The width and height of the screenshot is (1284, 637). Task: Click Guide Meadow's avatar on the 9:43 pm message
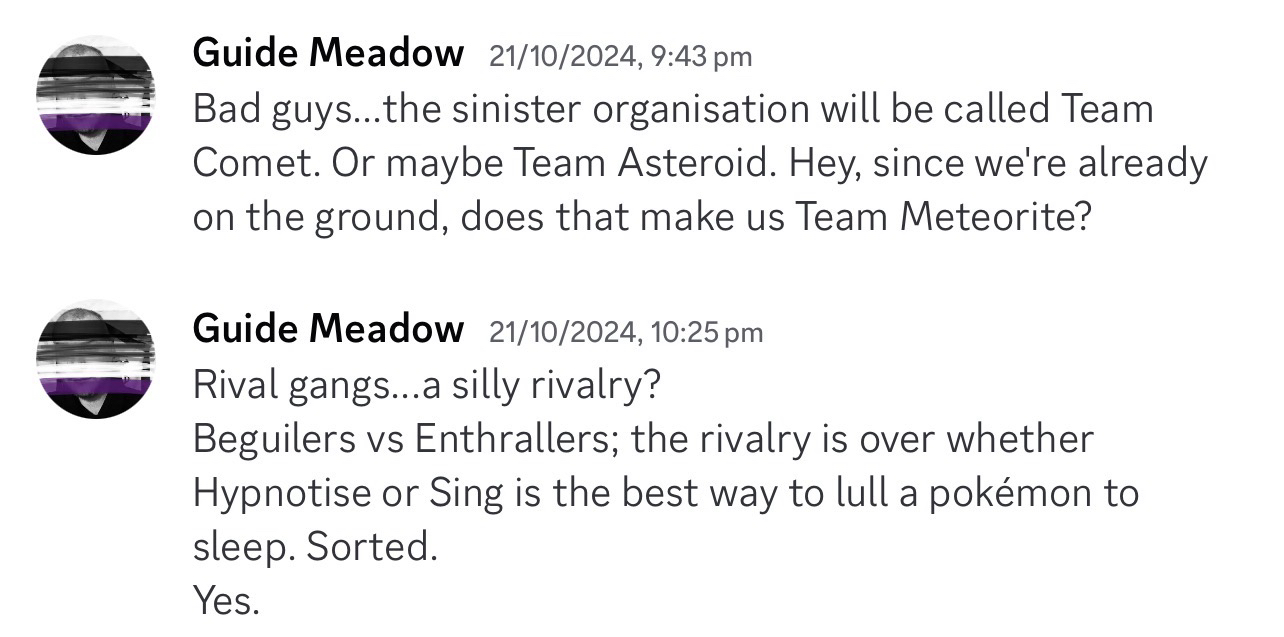(x=96, y=96)
